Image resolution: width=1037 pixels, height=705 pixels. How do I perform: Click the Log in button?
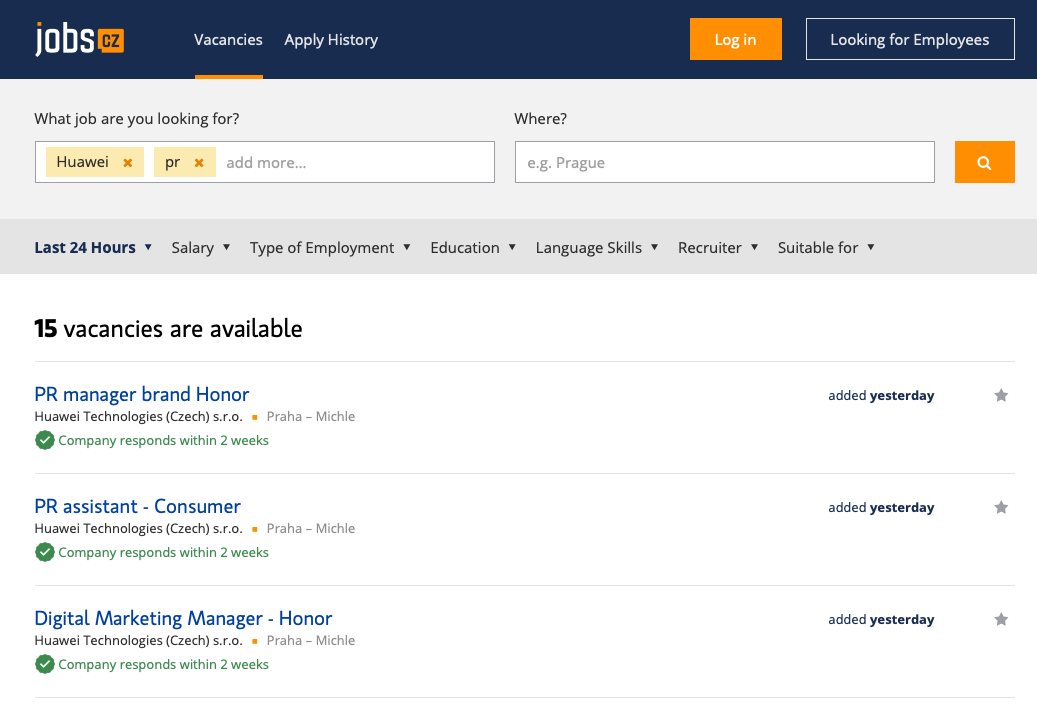pos(735,39)
